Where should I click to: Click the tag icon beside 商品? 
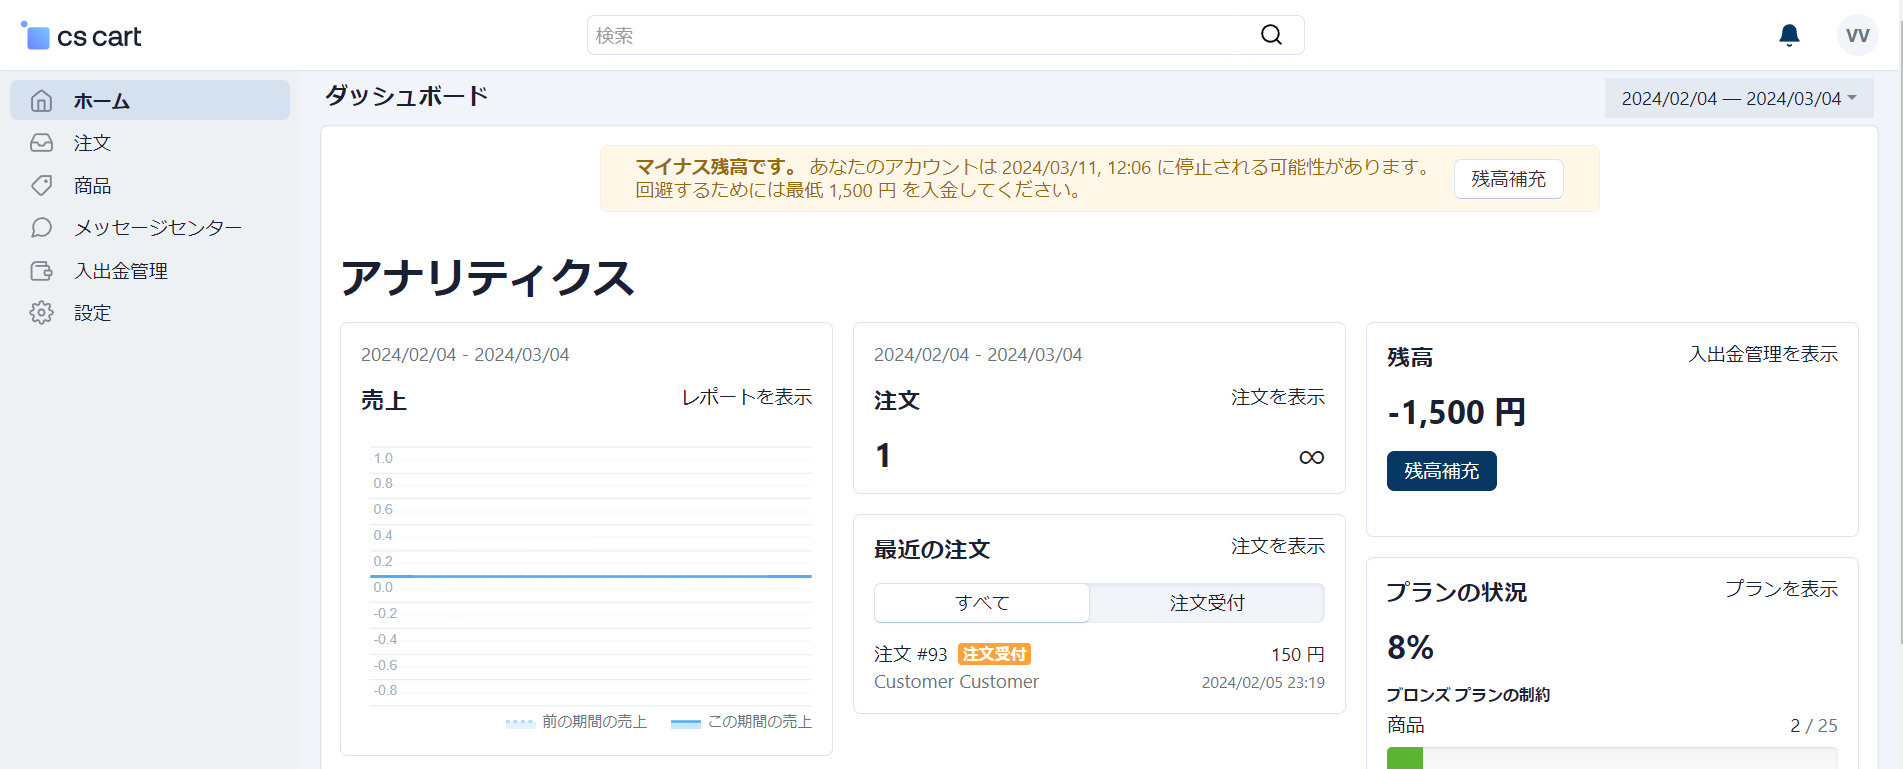[x=41, y=185]
